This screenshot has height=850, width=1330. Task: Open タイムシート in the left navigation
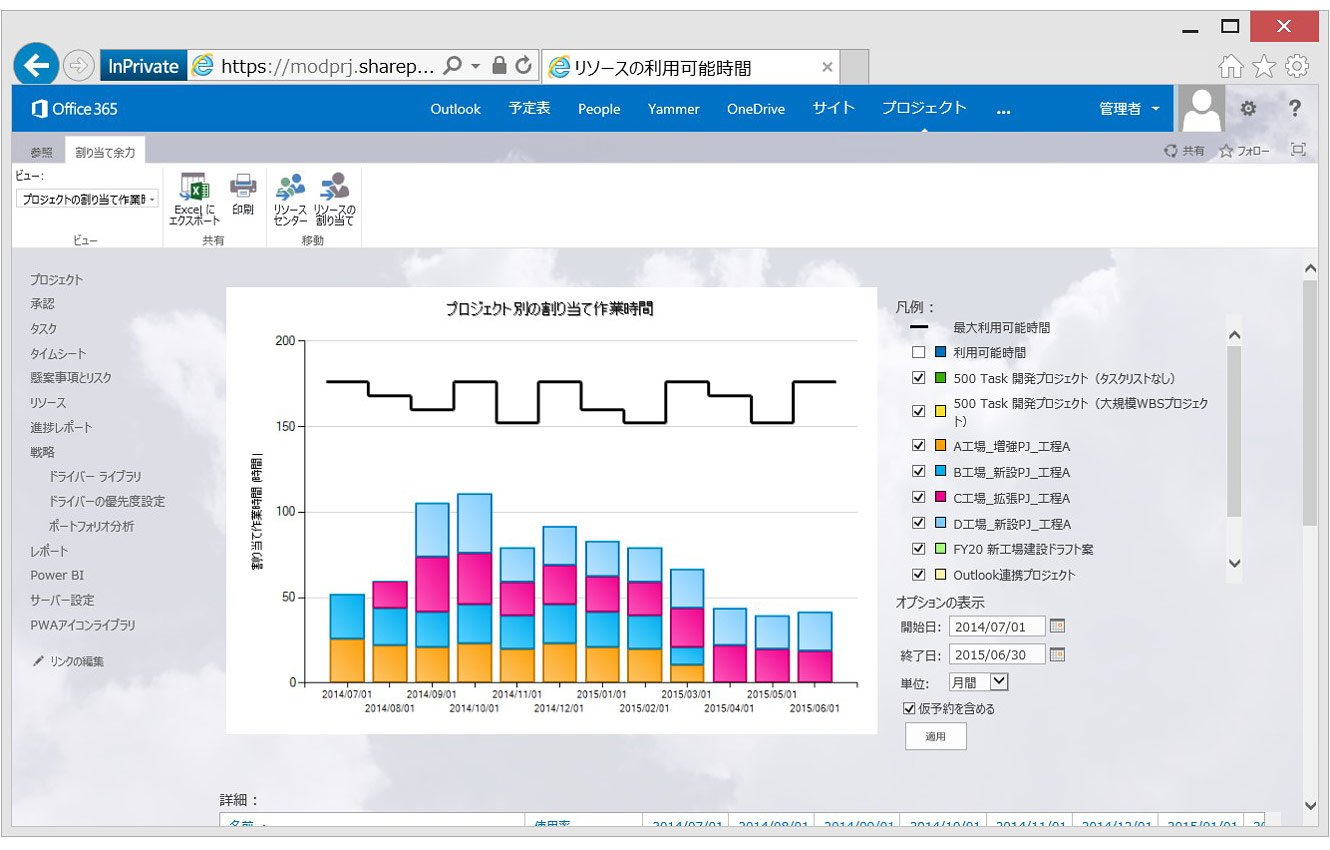coord(58,353)
